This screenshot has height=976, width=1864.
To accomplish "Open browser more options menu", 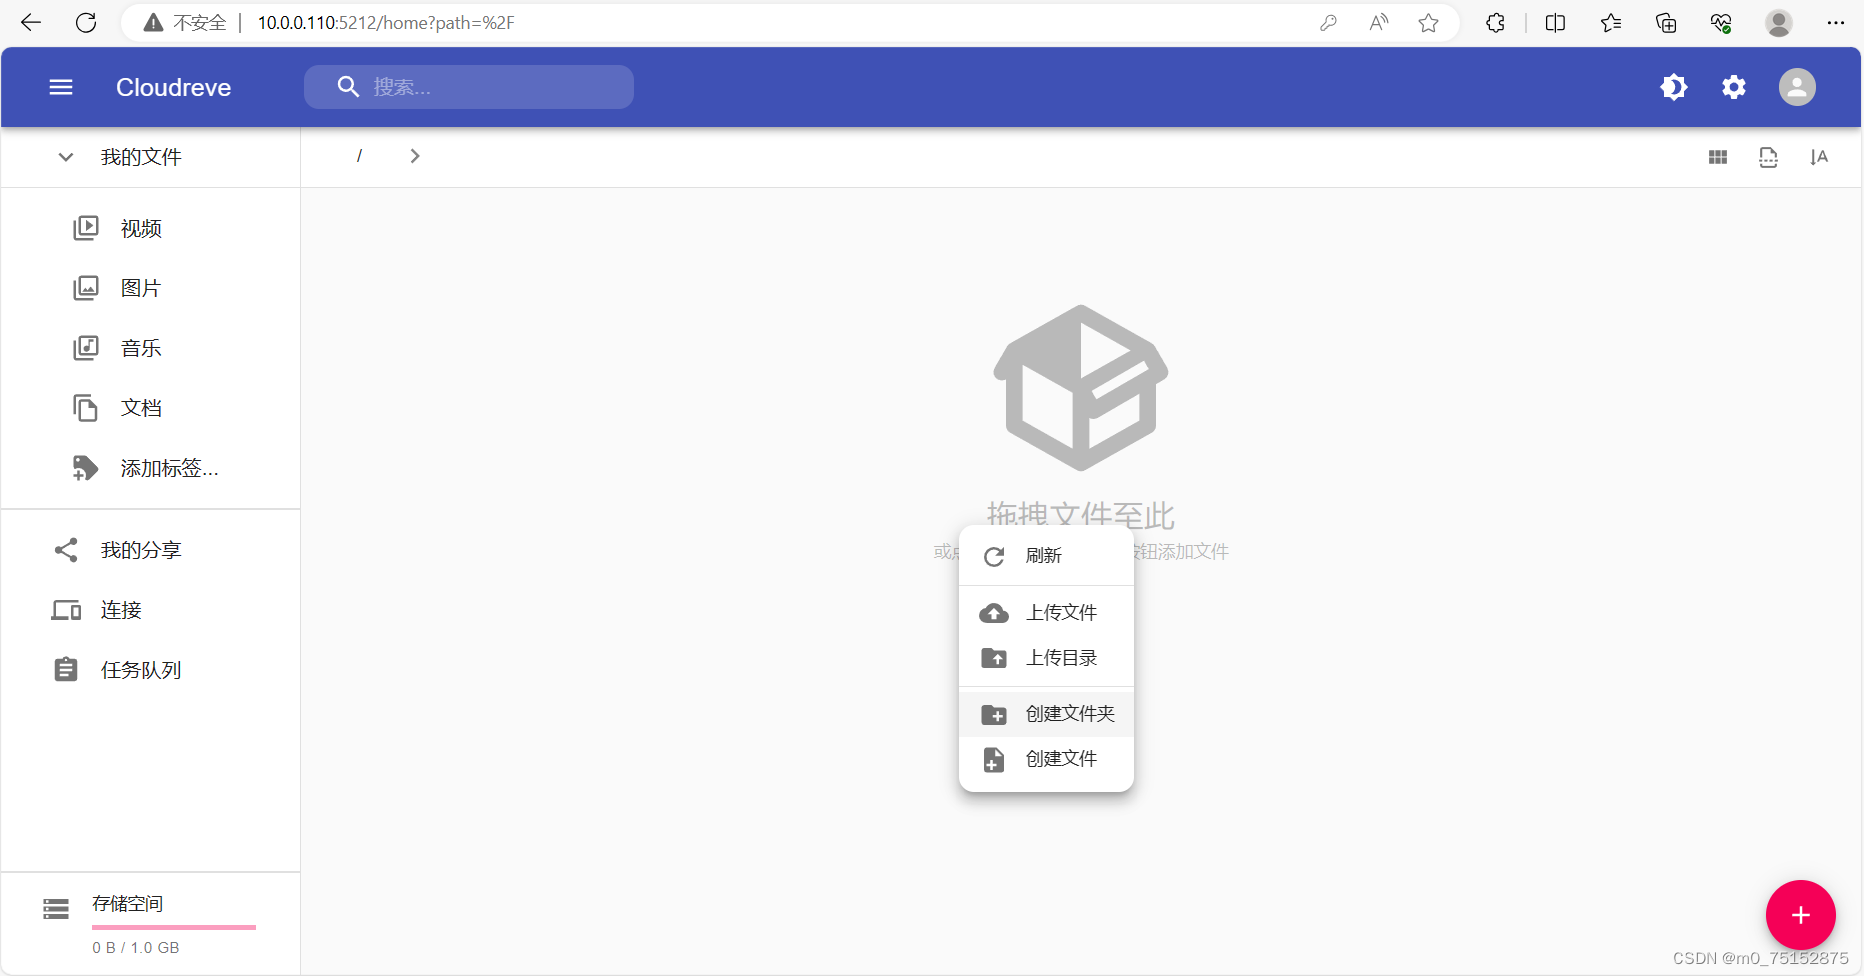I will (1836, 23).
